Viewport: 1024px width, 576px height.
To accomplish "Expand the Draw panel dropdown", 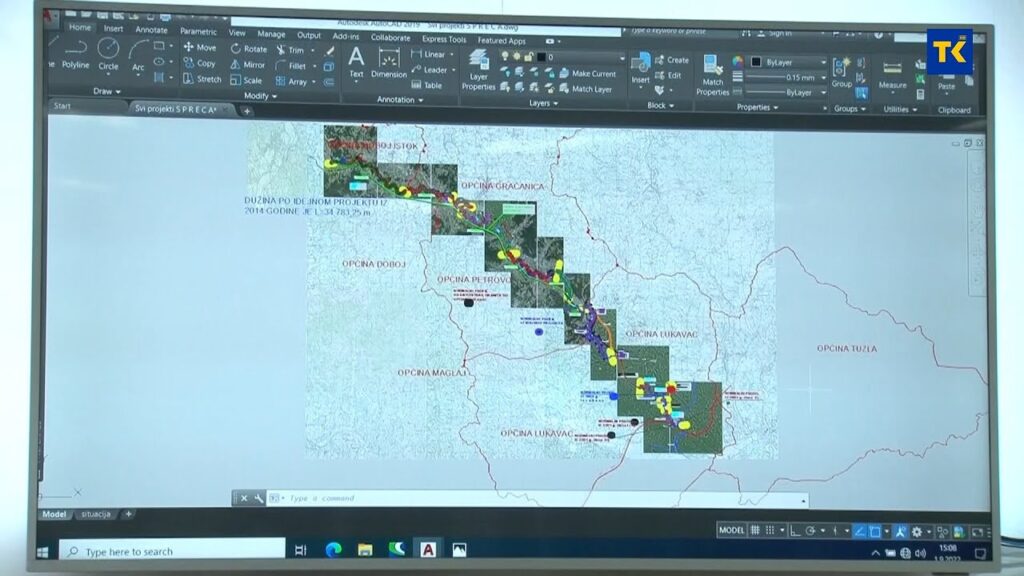I will coord(107,91).
